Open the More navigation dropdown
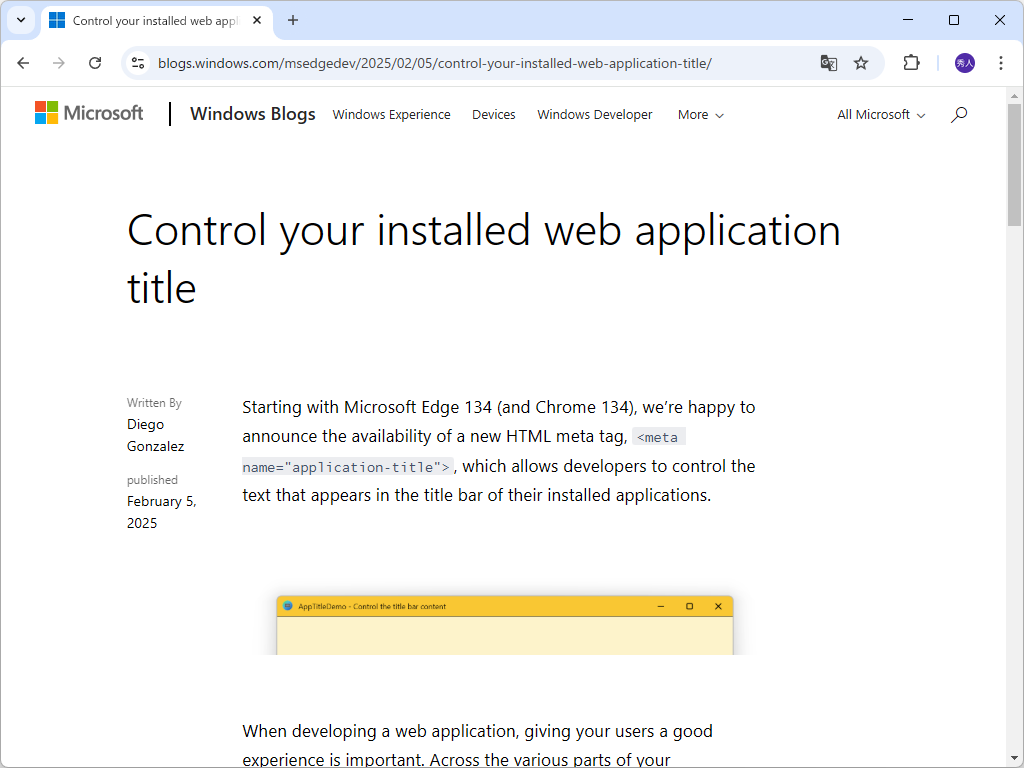This screenshot has width=1024, height=768. (700, 115)
